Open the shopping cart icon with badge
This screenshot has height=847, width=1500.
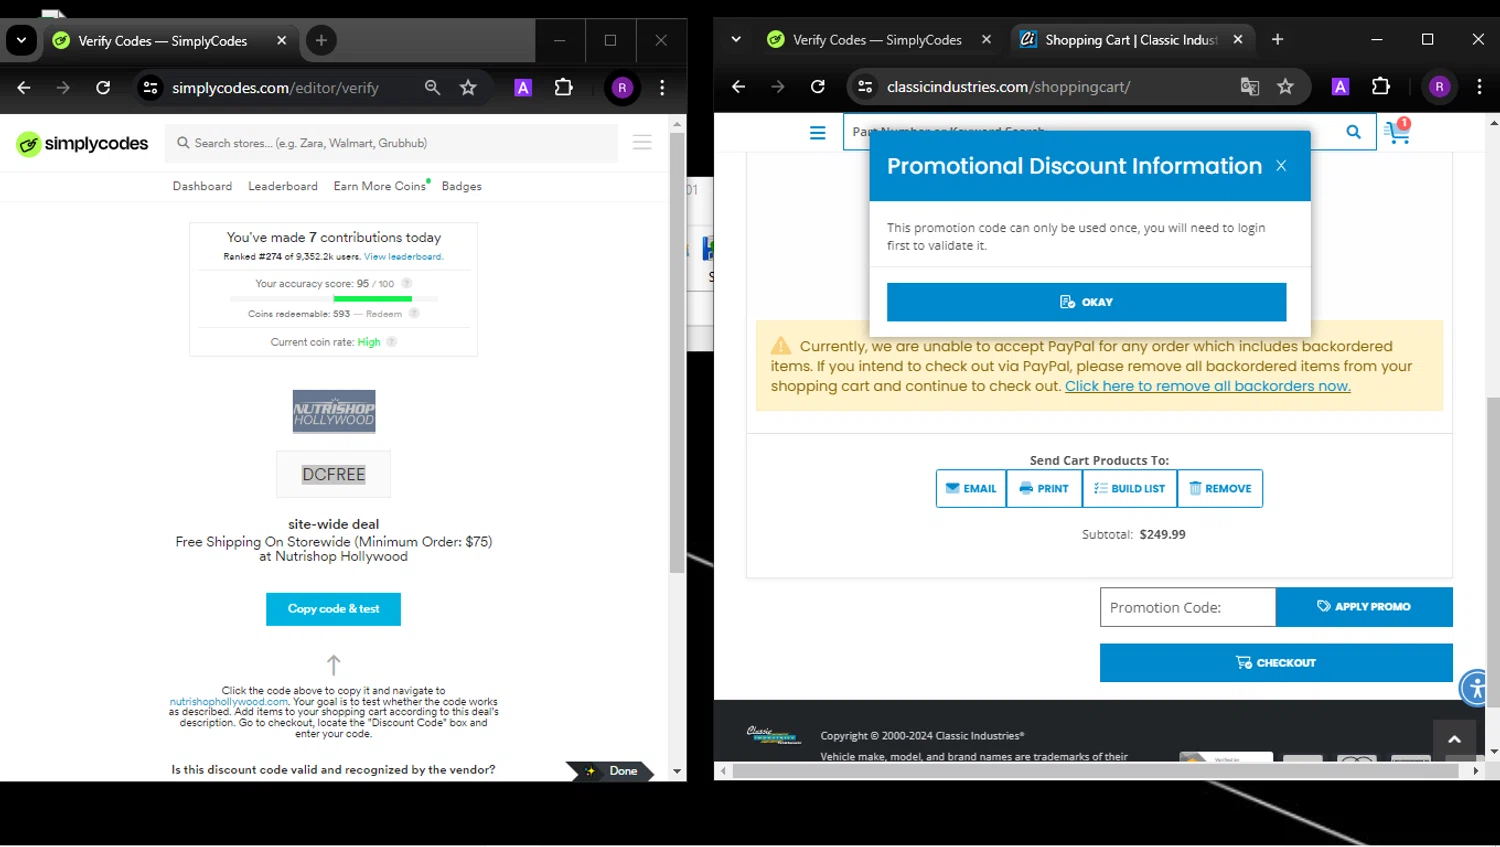point(1398,131)
